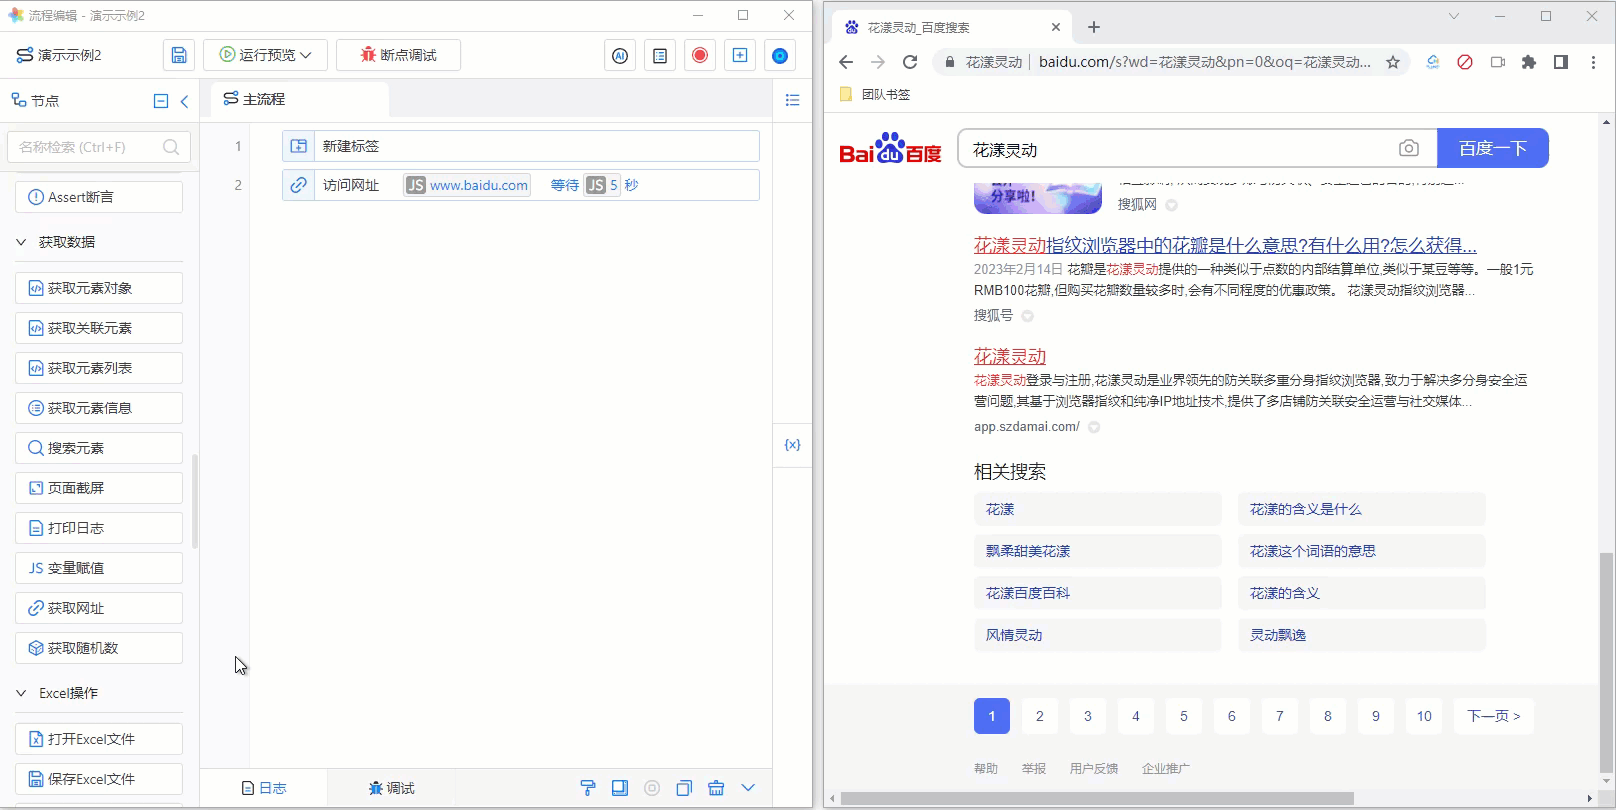Reload the Baidu page in Chrome

[x=910, y=62]
